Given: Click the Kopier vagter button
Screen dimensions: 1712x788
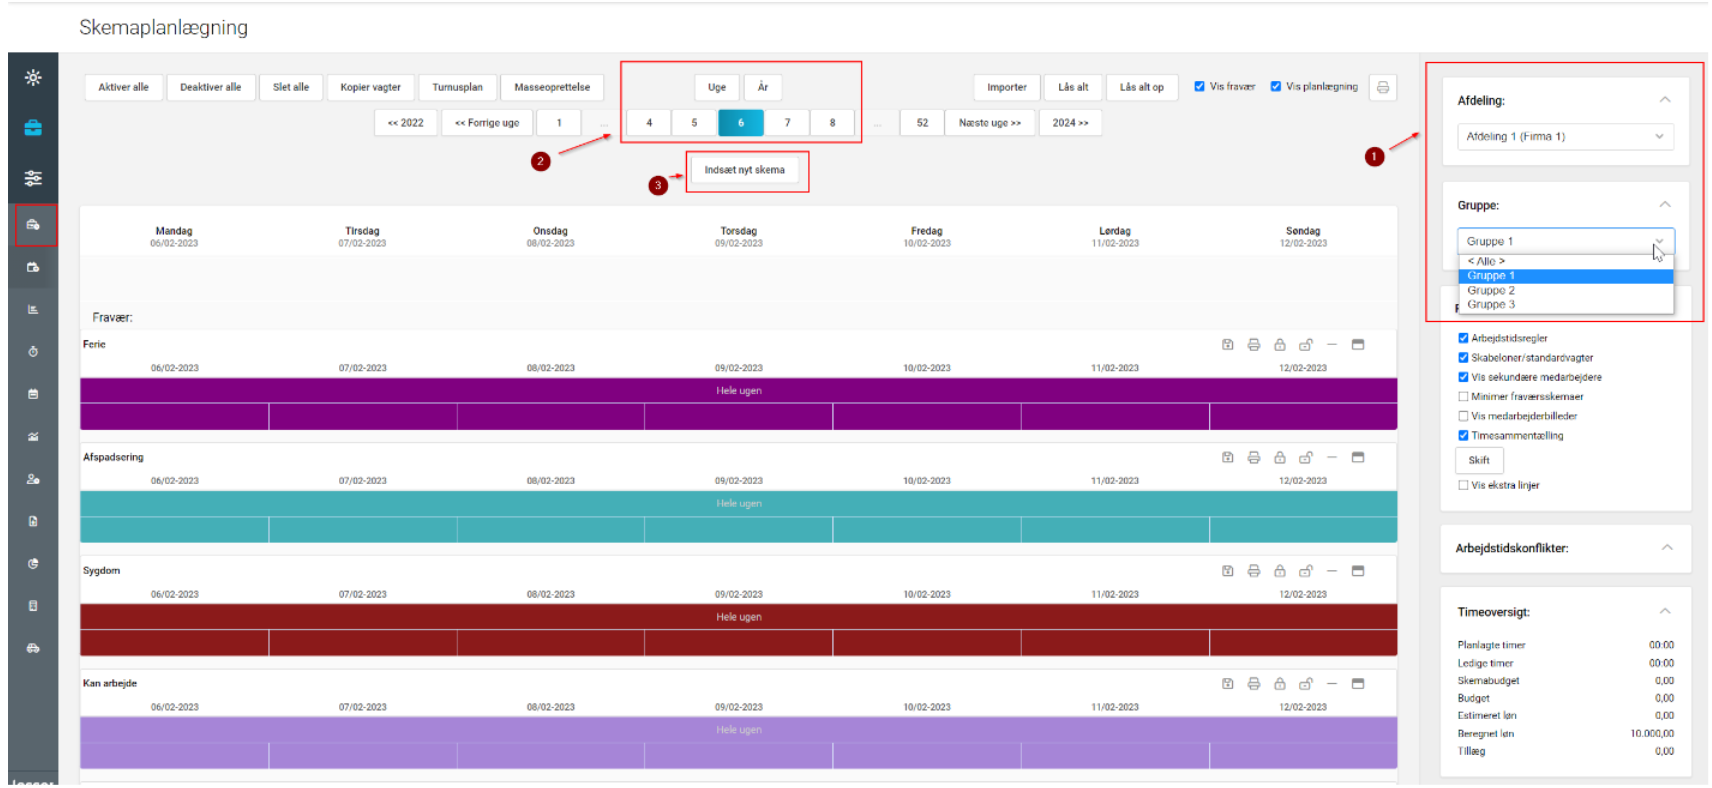Looking at the screenshot, I should (370, 88).
